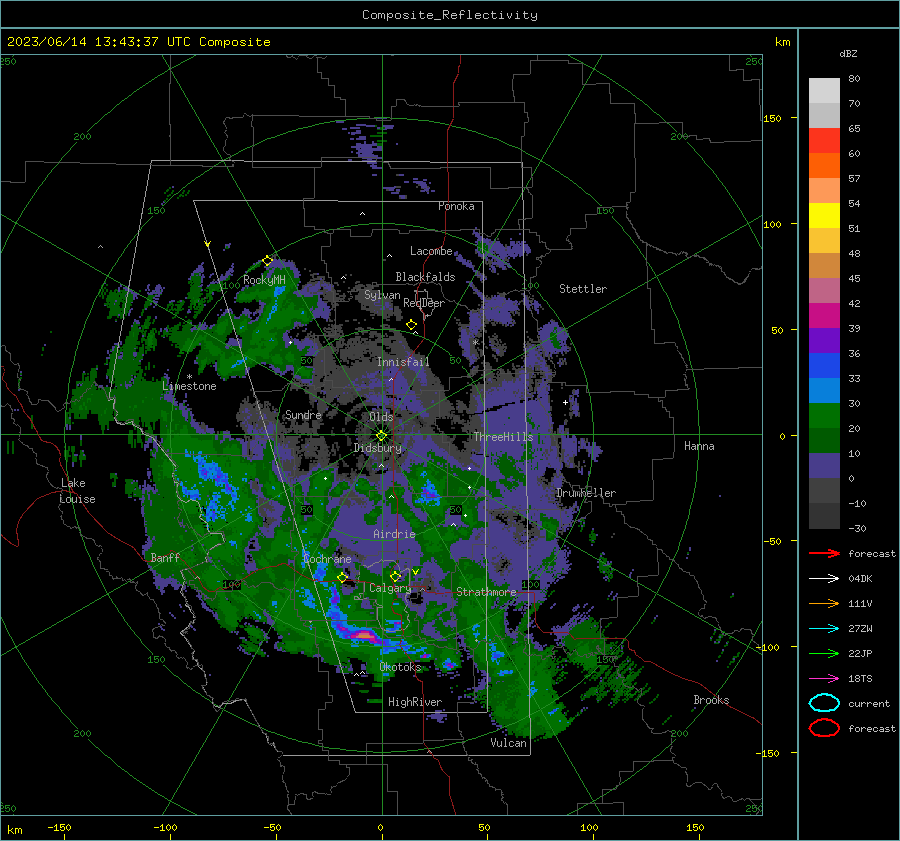Click the 04DK legend label
Viewport: 900px width, 841px height.
point(860,578)
